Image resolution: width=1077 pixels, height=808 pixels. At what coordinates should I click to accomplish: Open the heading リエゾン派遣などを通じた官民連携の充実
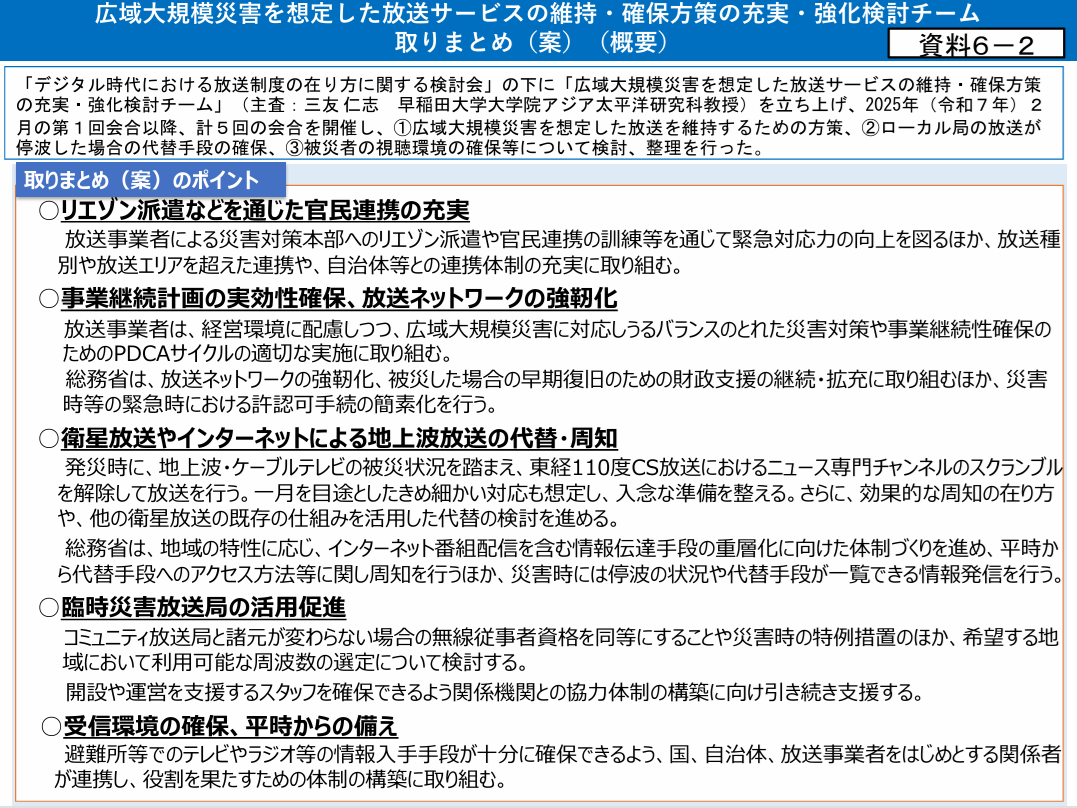point(265,211)
